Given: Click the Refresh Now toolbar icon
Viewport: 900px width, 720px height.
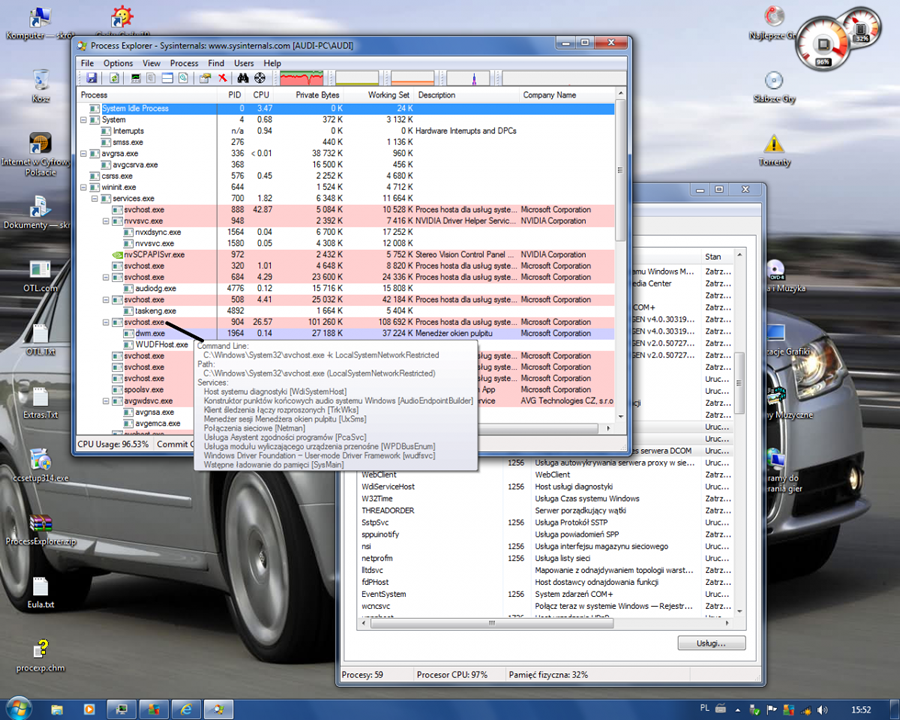Looking at the screenshot, I should pos(114,78).
